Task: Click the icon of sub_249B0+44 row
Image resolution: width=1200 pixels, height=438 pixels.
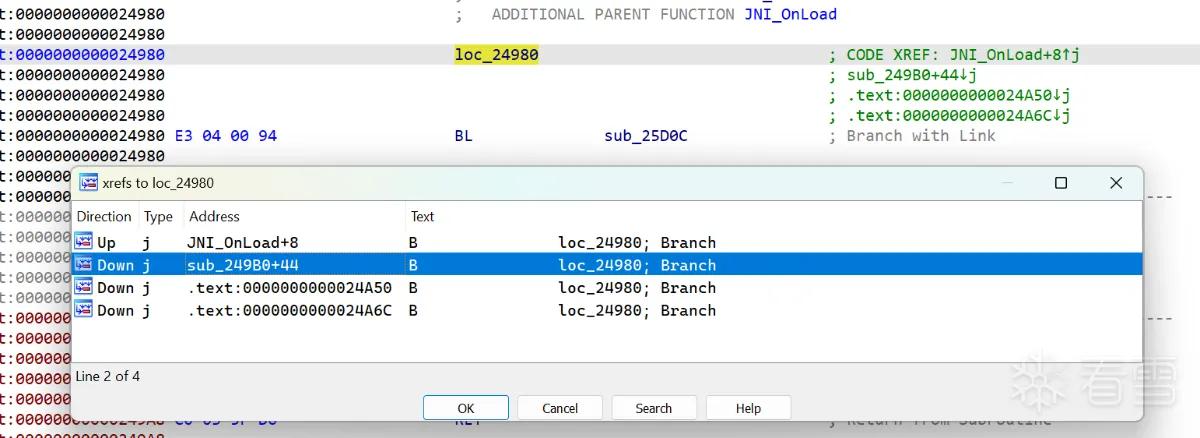Action: tap(83, 265)
